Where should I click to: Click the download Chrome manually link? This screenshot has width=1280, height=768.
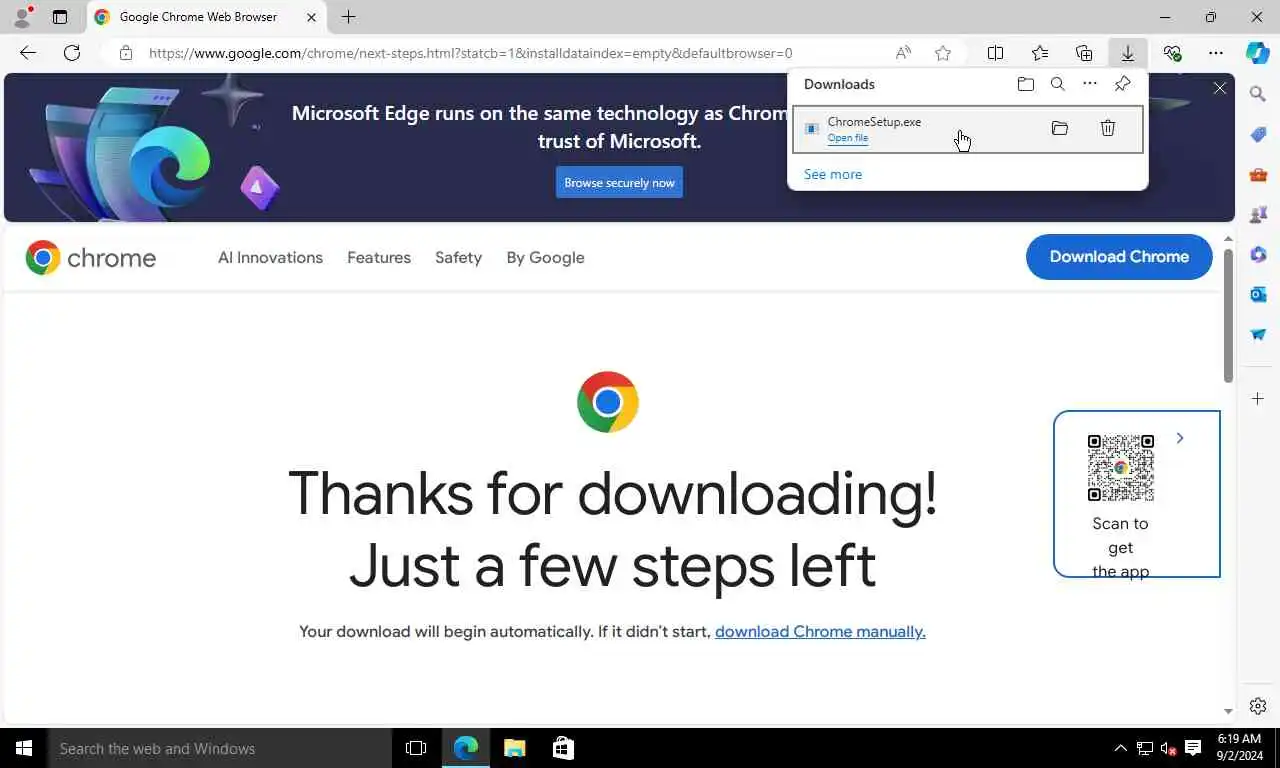[820, 631]
